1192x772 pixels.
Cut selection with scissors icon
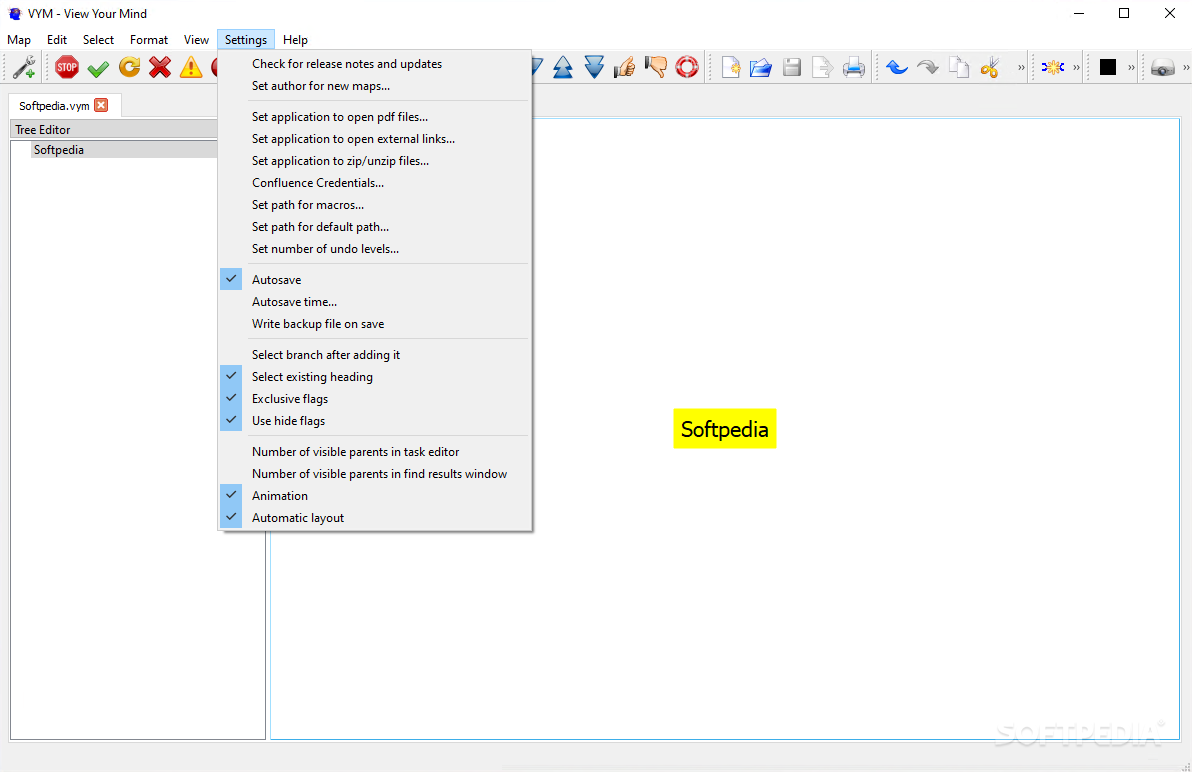pyautogui.click(x=989, y=68)
